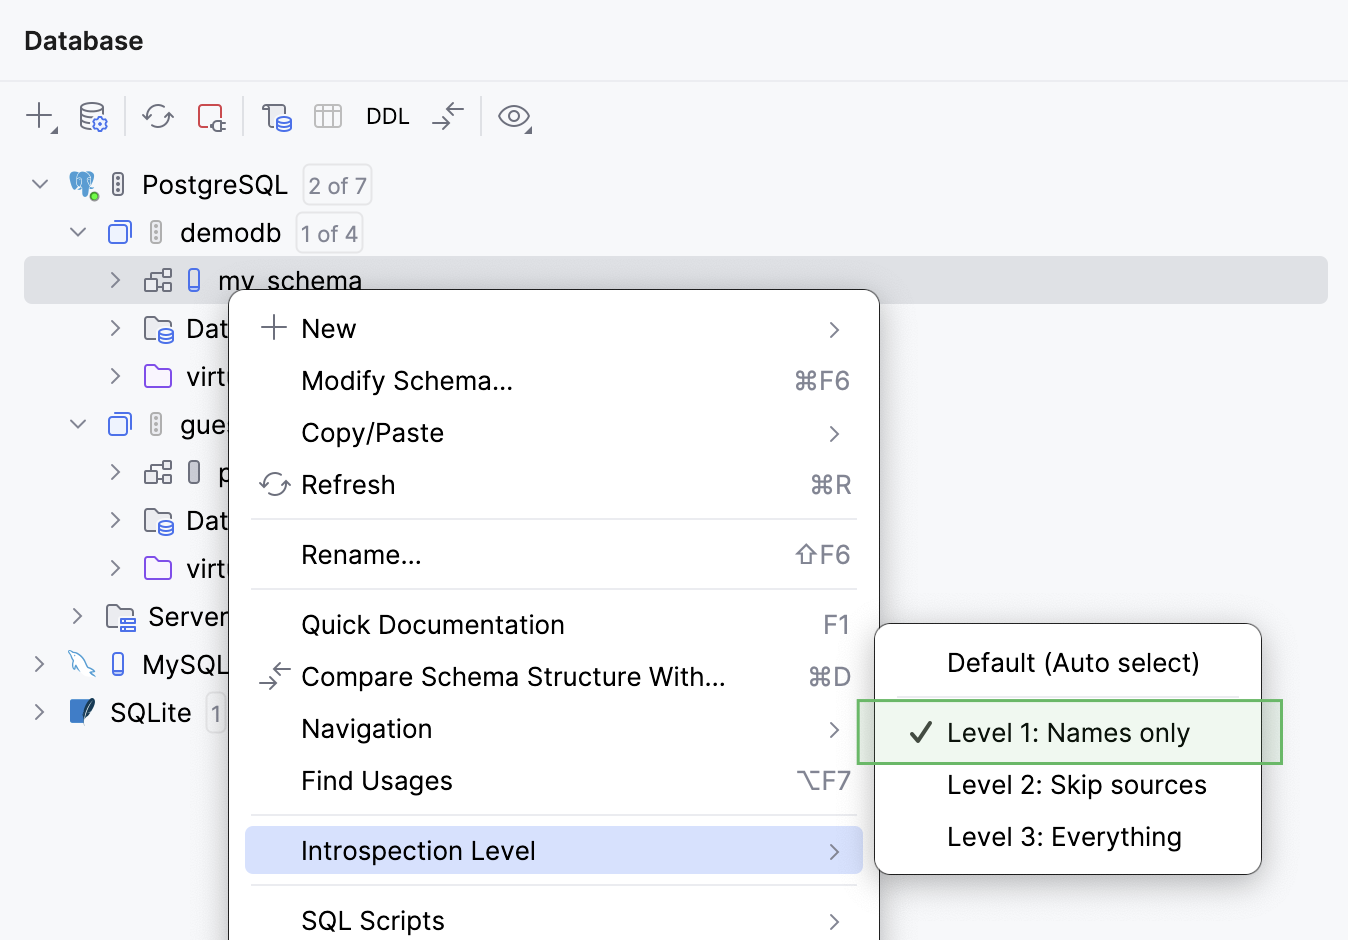
Task: Click the DDL toolbar icon
Action: (387, 116)
